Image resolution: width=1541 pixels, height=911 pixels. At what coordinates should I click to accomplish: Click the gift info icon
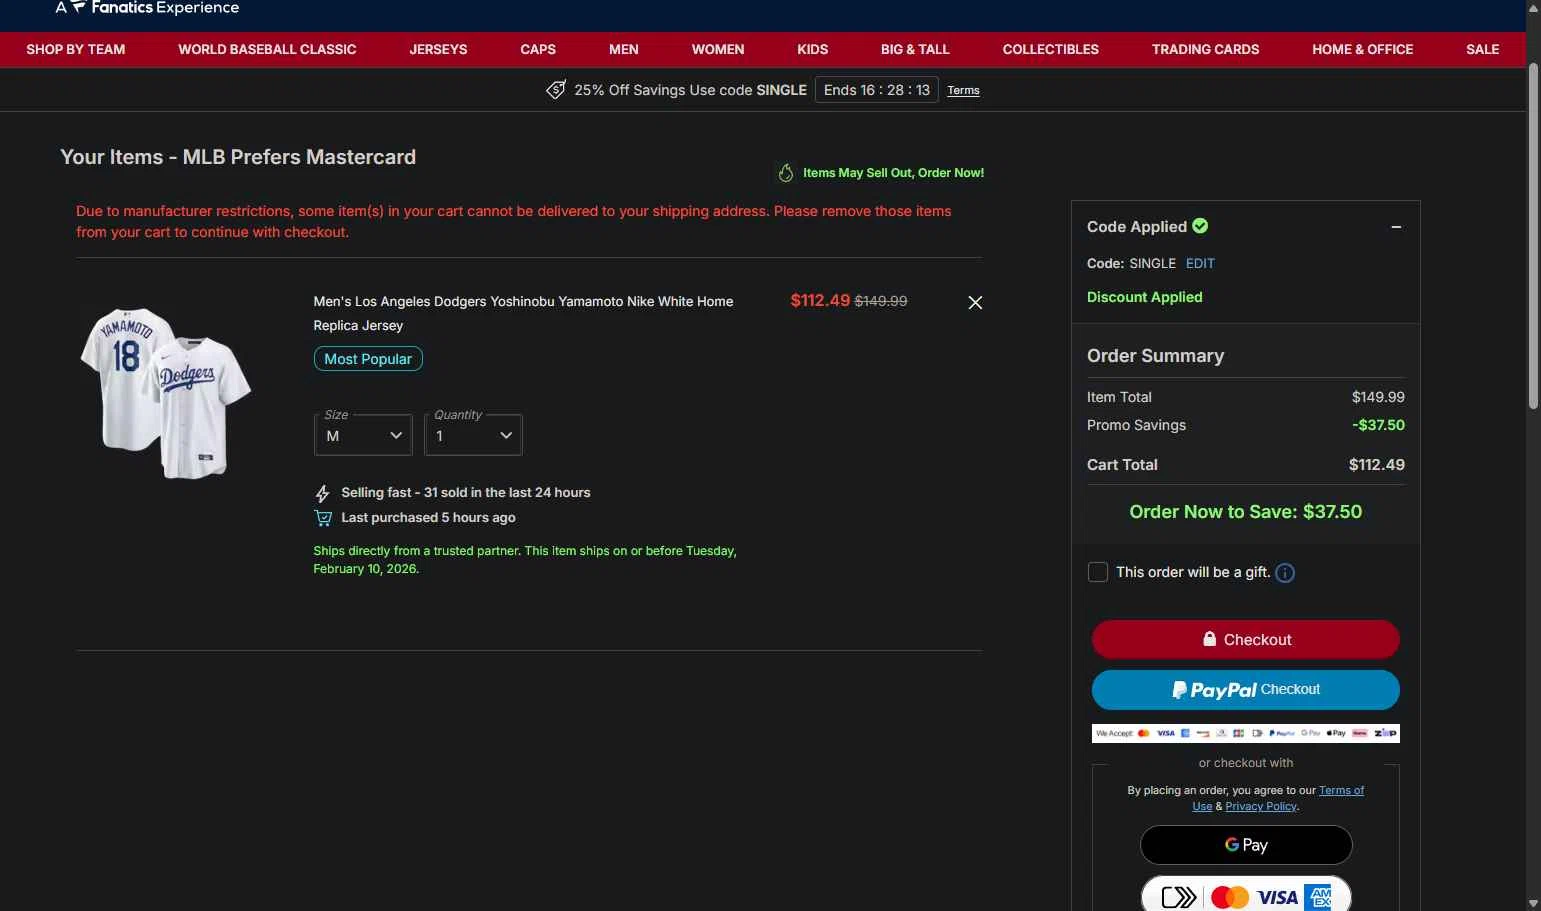click(x=1285, y=573)
